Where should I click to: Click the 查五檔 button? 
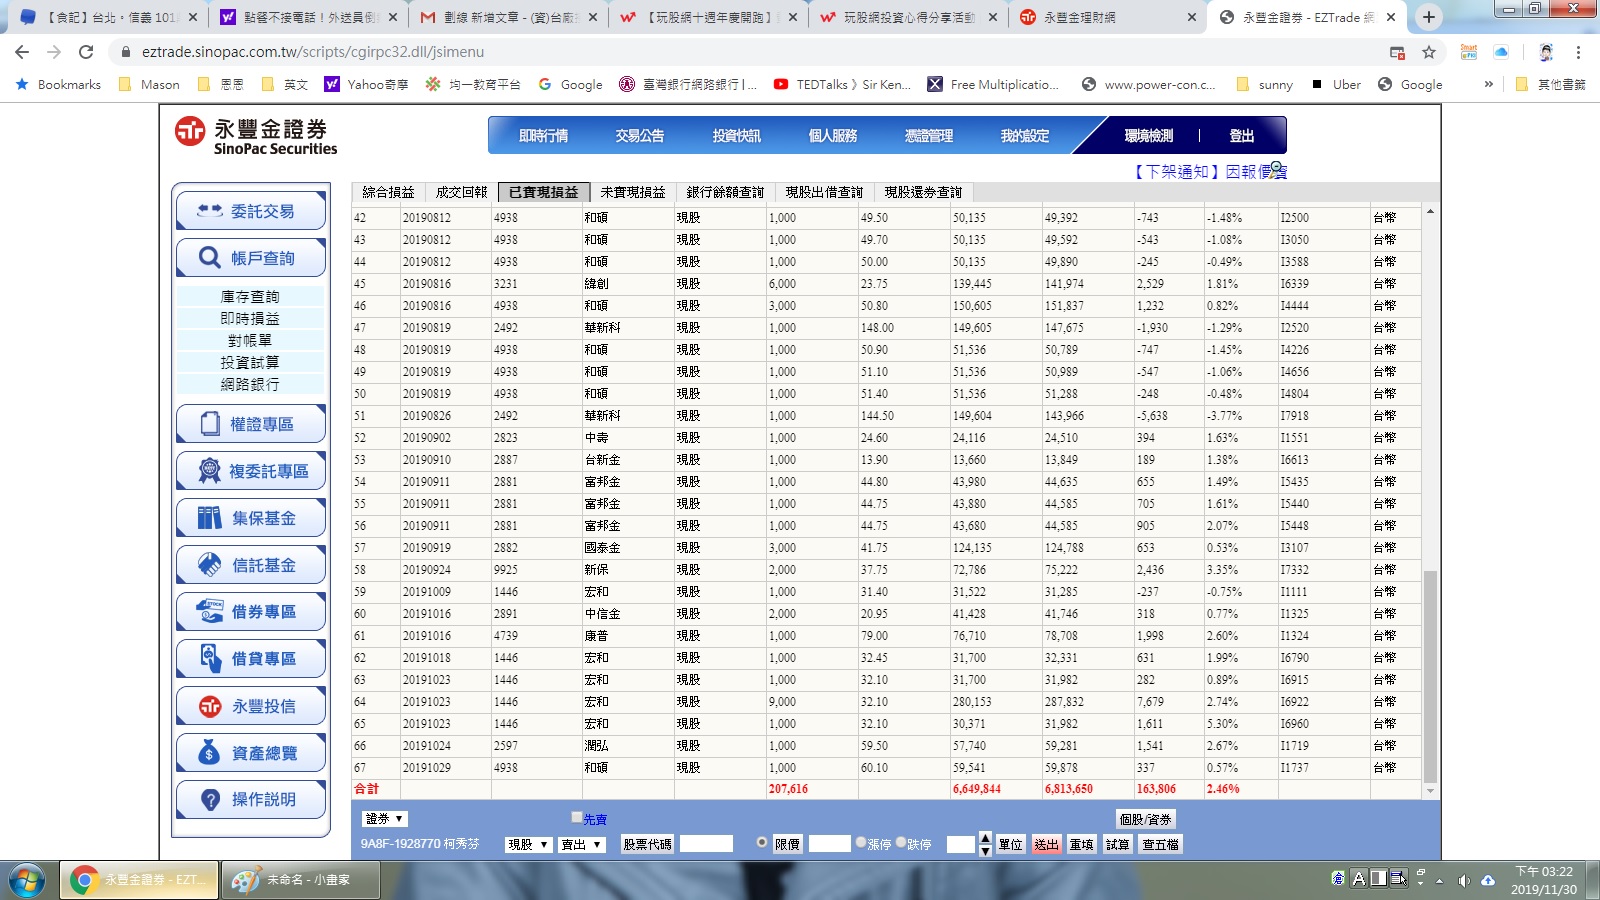(x=1160, y=844)
